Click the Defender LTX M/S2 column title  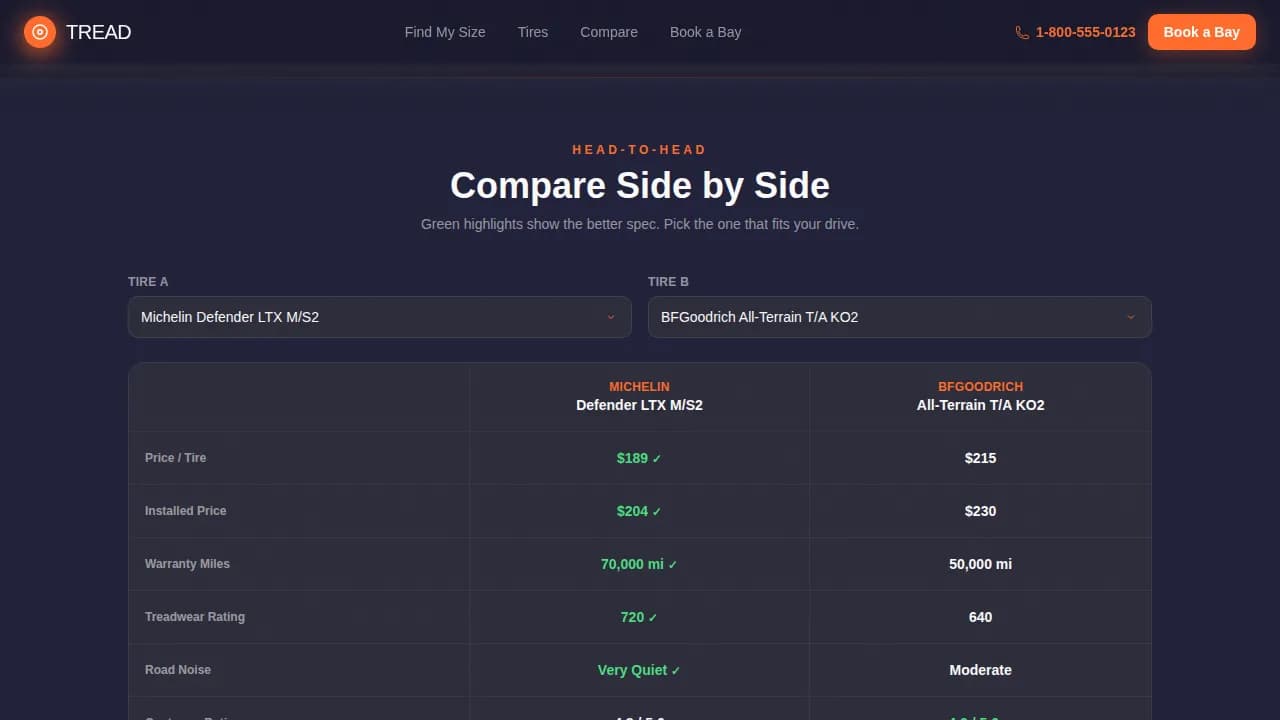(x=640, y=405)
